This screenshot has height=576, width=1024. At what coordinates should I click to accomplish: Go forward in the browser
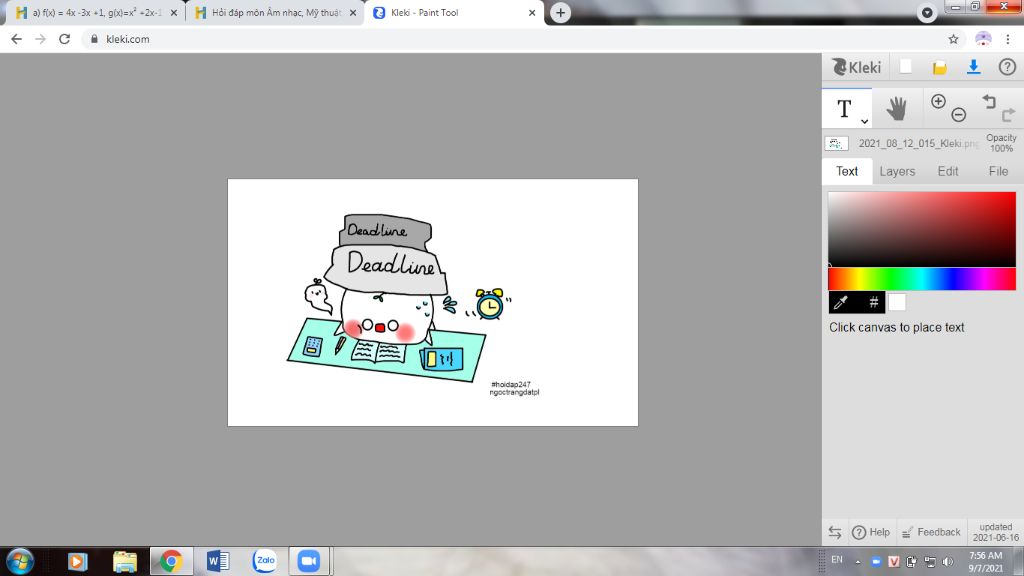pos(40,39)
